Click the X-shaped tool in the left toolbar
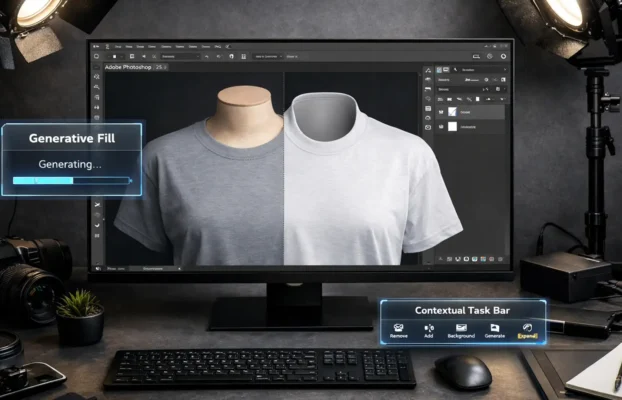 [97, 205]
